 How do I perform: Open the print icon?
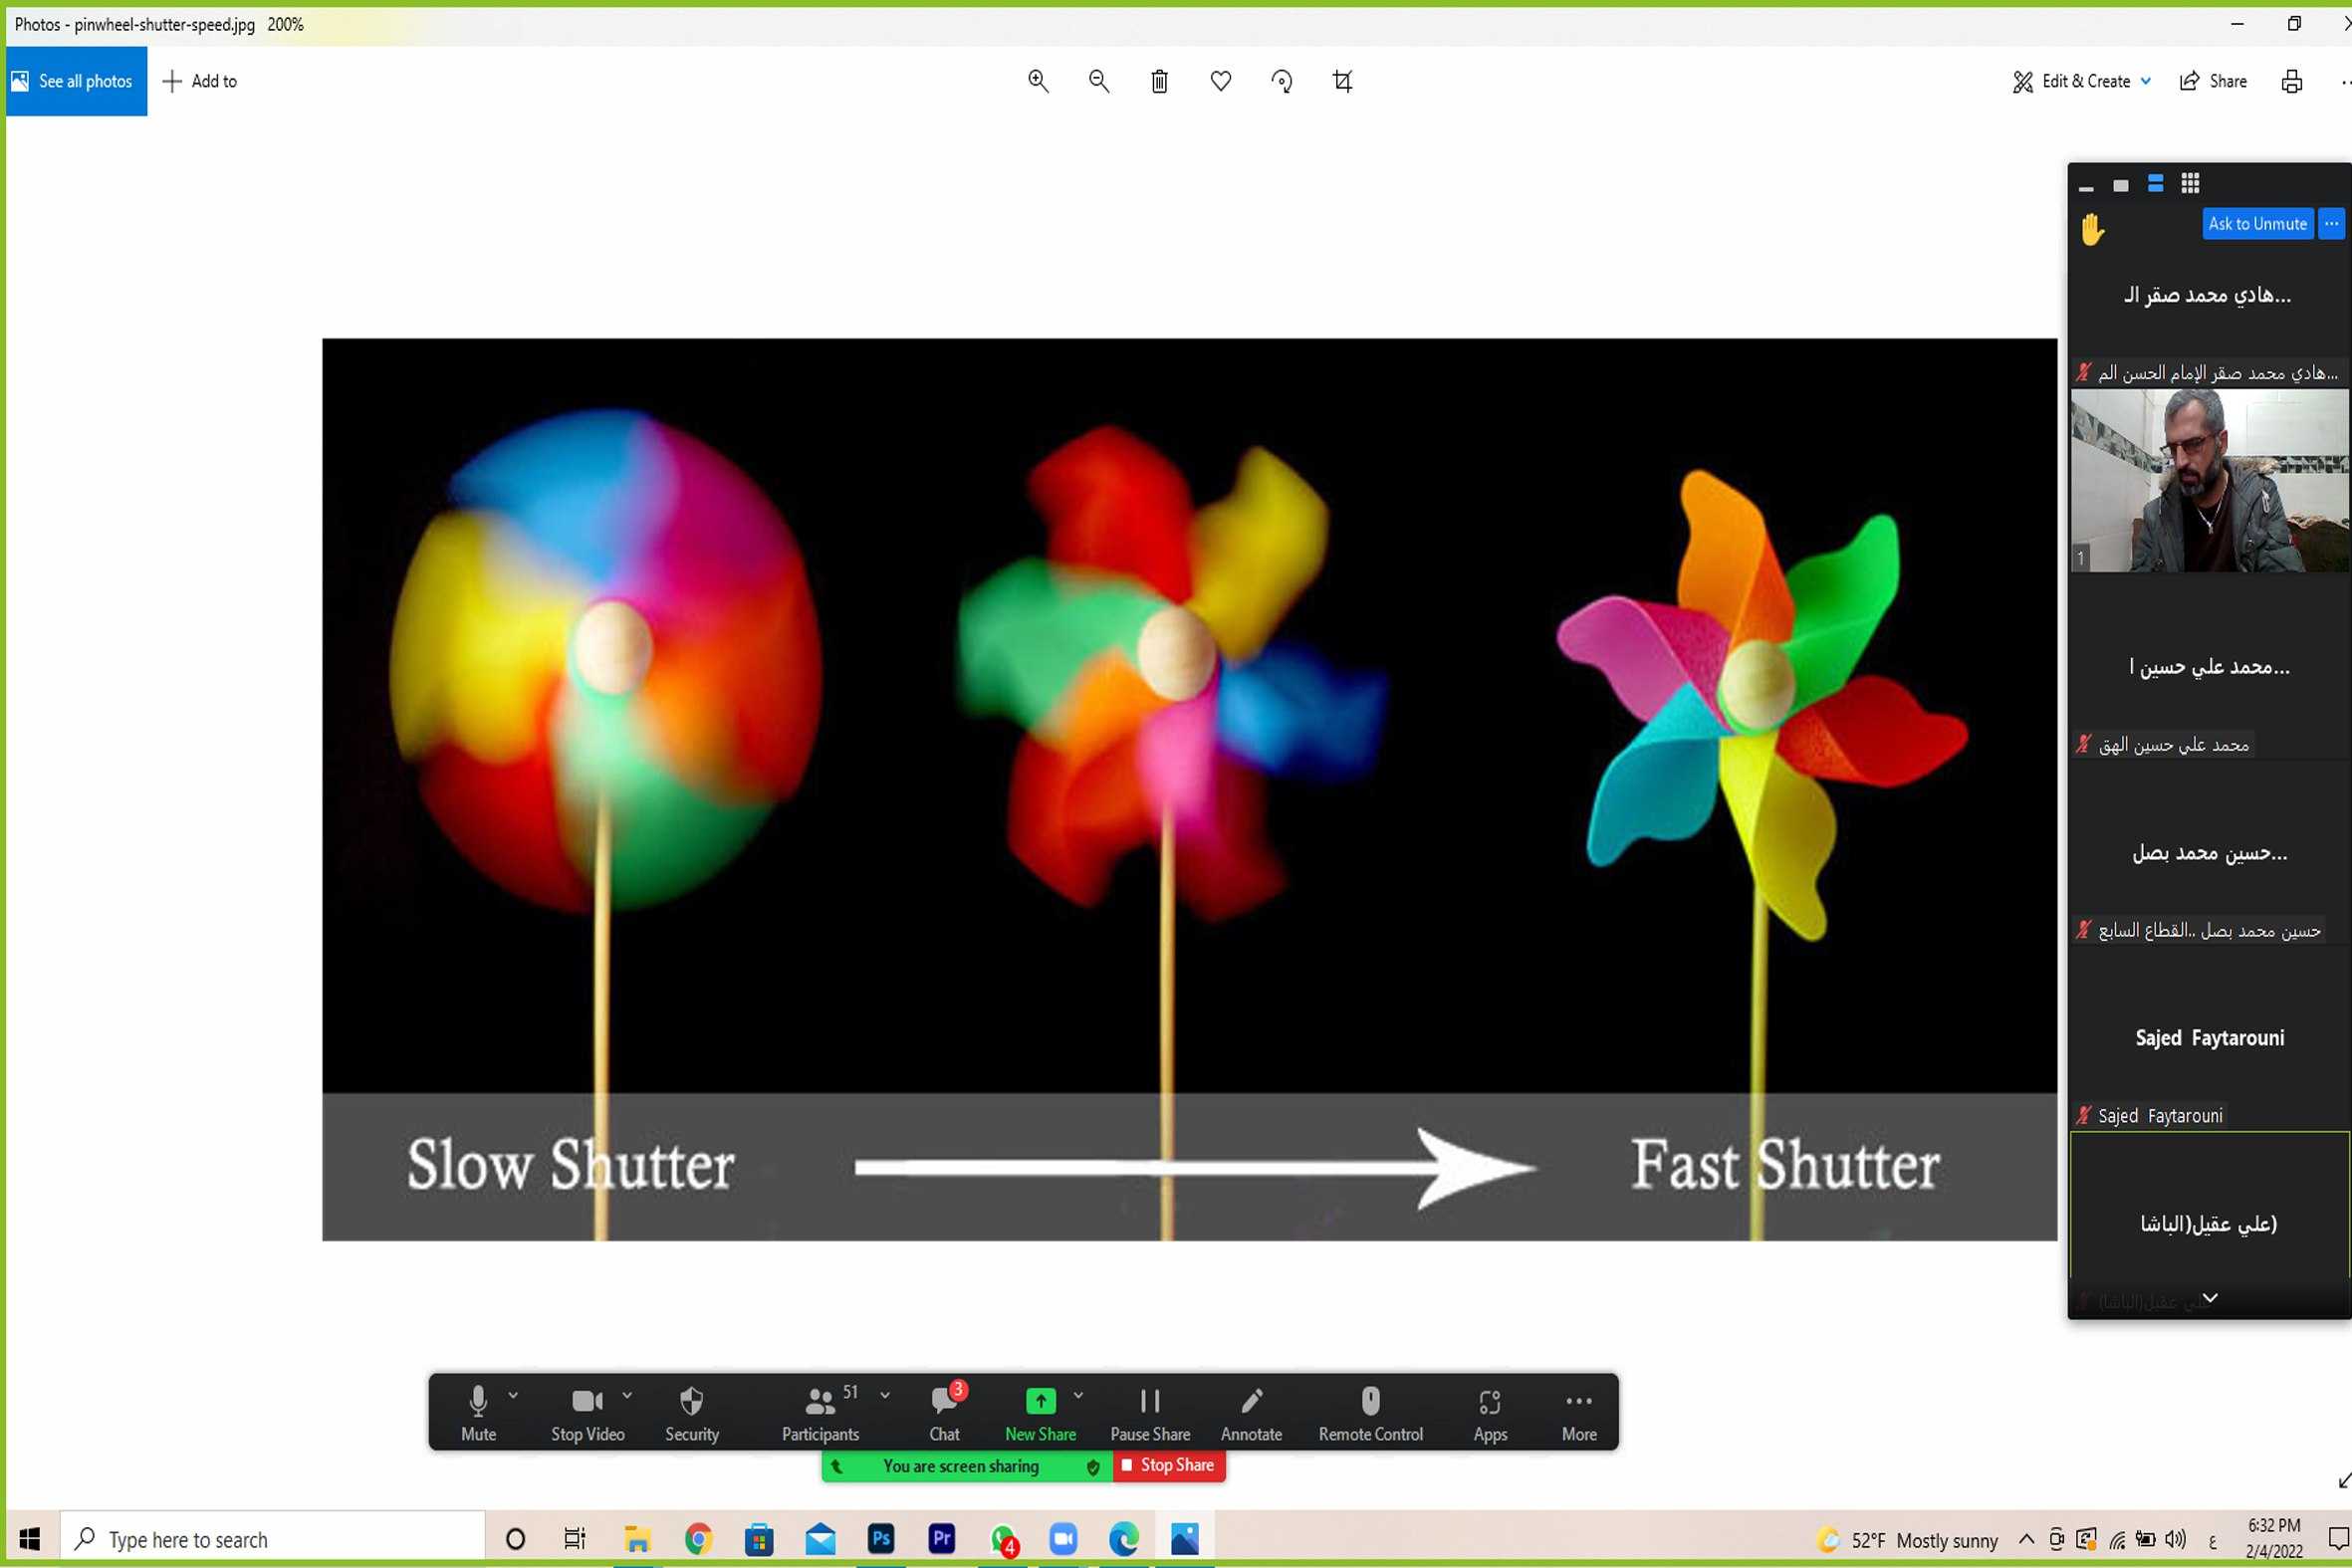click(x=2292, y=81)
